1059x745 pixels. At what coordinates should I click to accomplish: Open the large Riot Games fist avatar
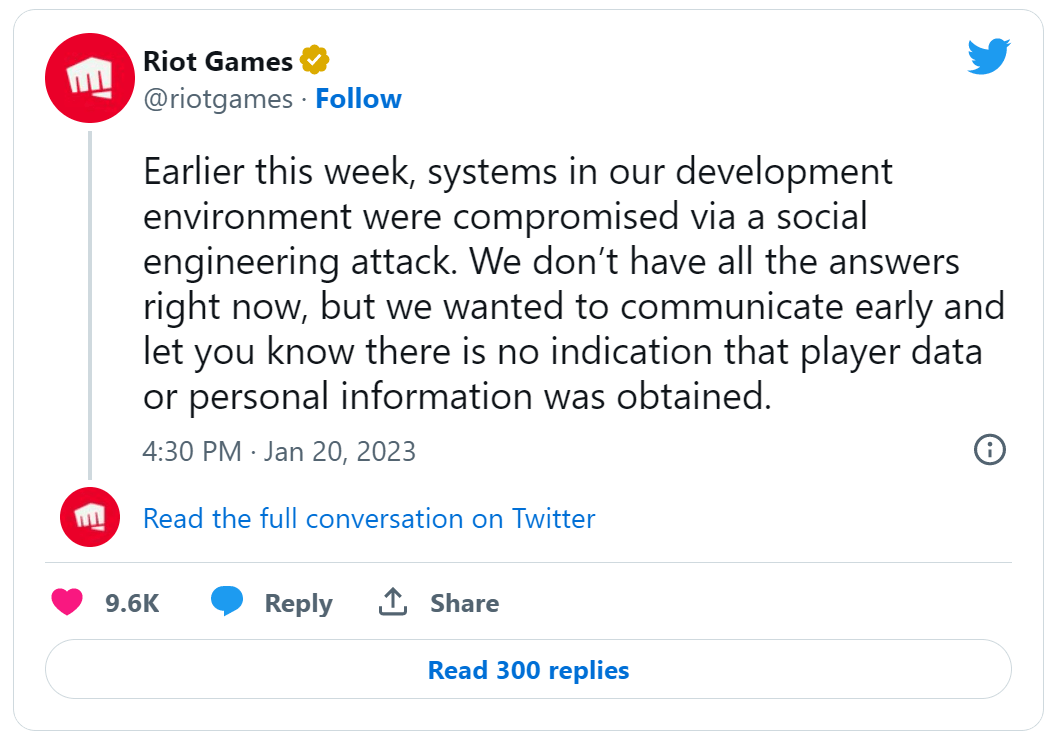pos(90,78)
